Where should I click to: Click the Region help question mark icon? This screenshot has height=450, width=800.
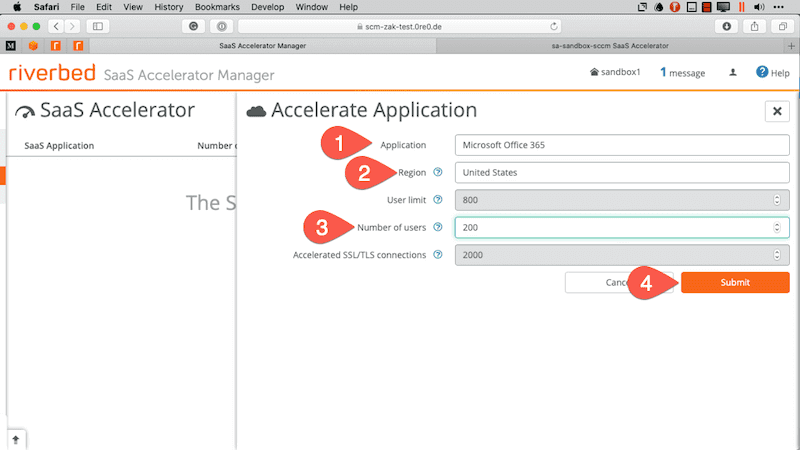(438, 172)
